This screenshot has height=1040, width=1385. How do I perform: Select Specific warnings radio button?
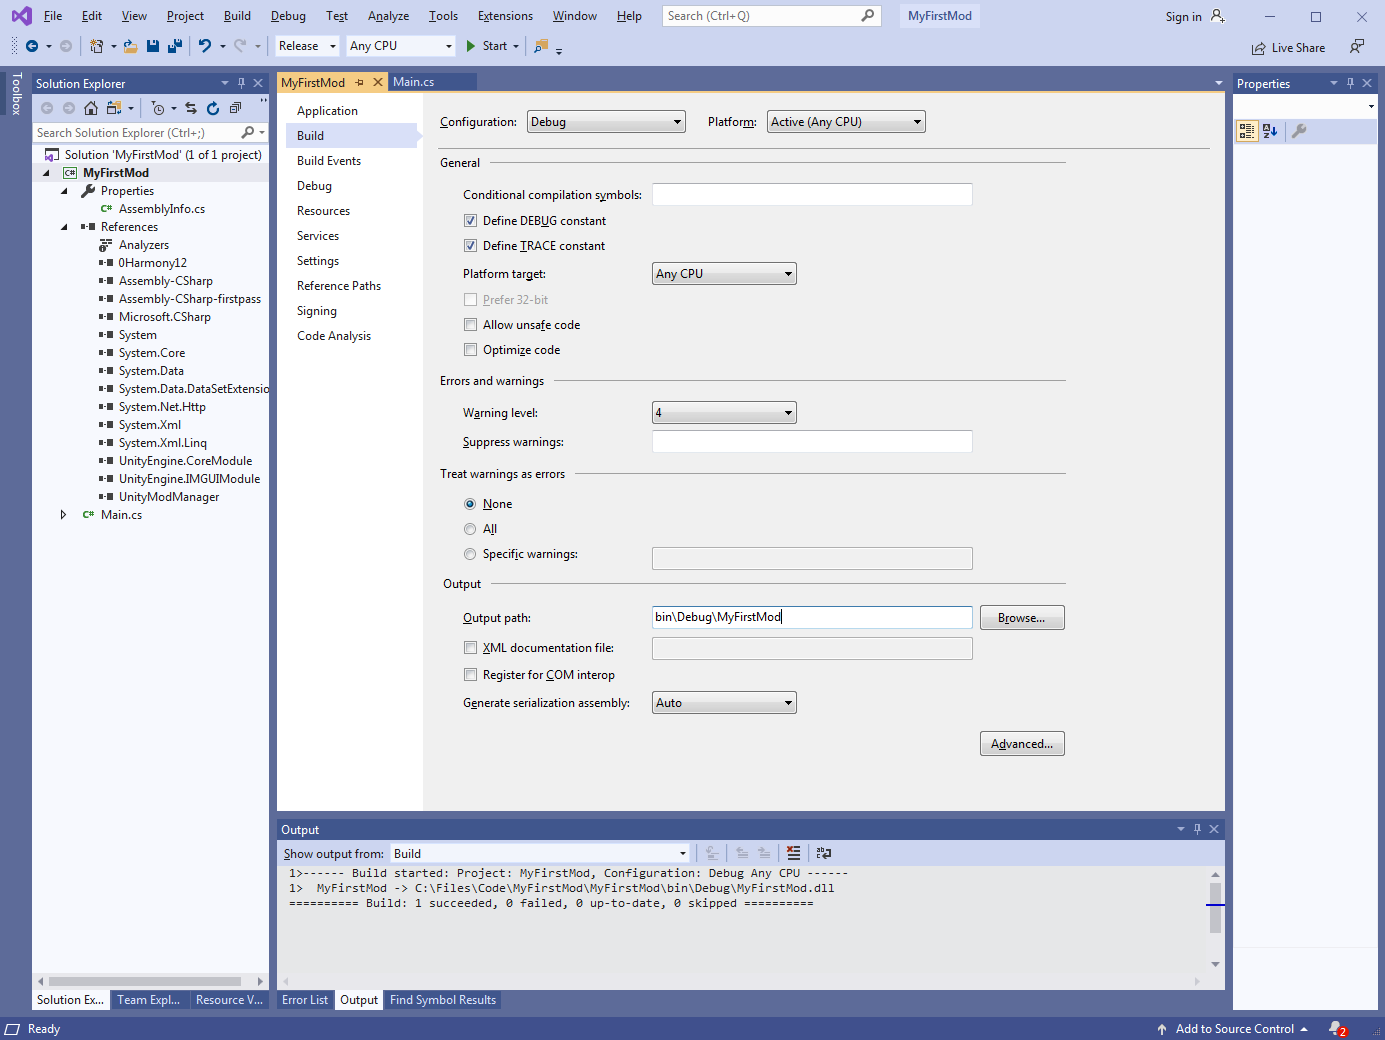click(x=470, y=554)
